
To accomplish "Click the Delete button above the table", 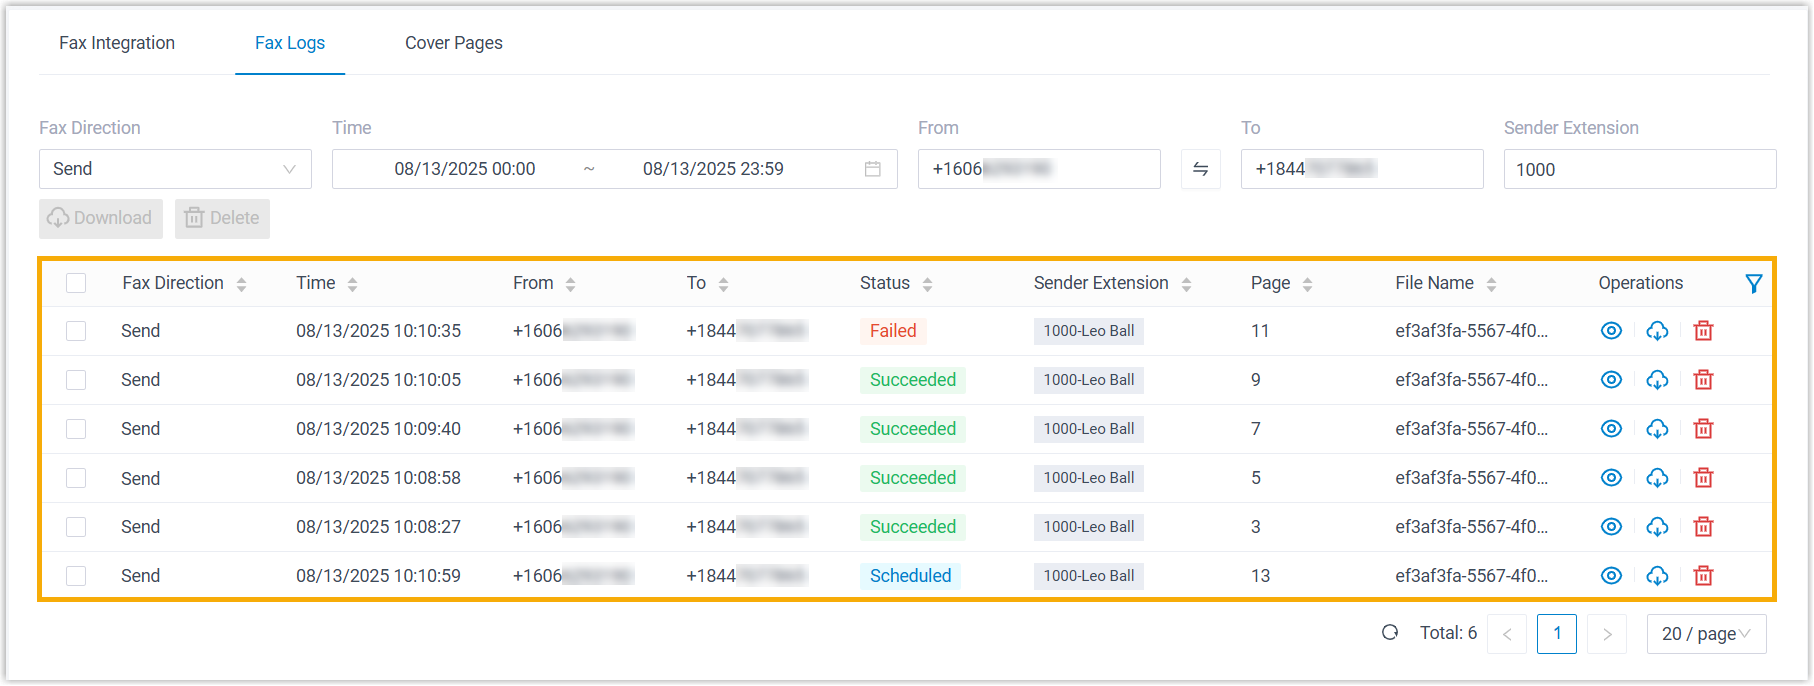I will coord(222,218).
